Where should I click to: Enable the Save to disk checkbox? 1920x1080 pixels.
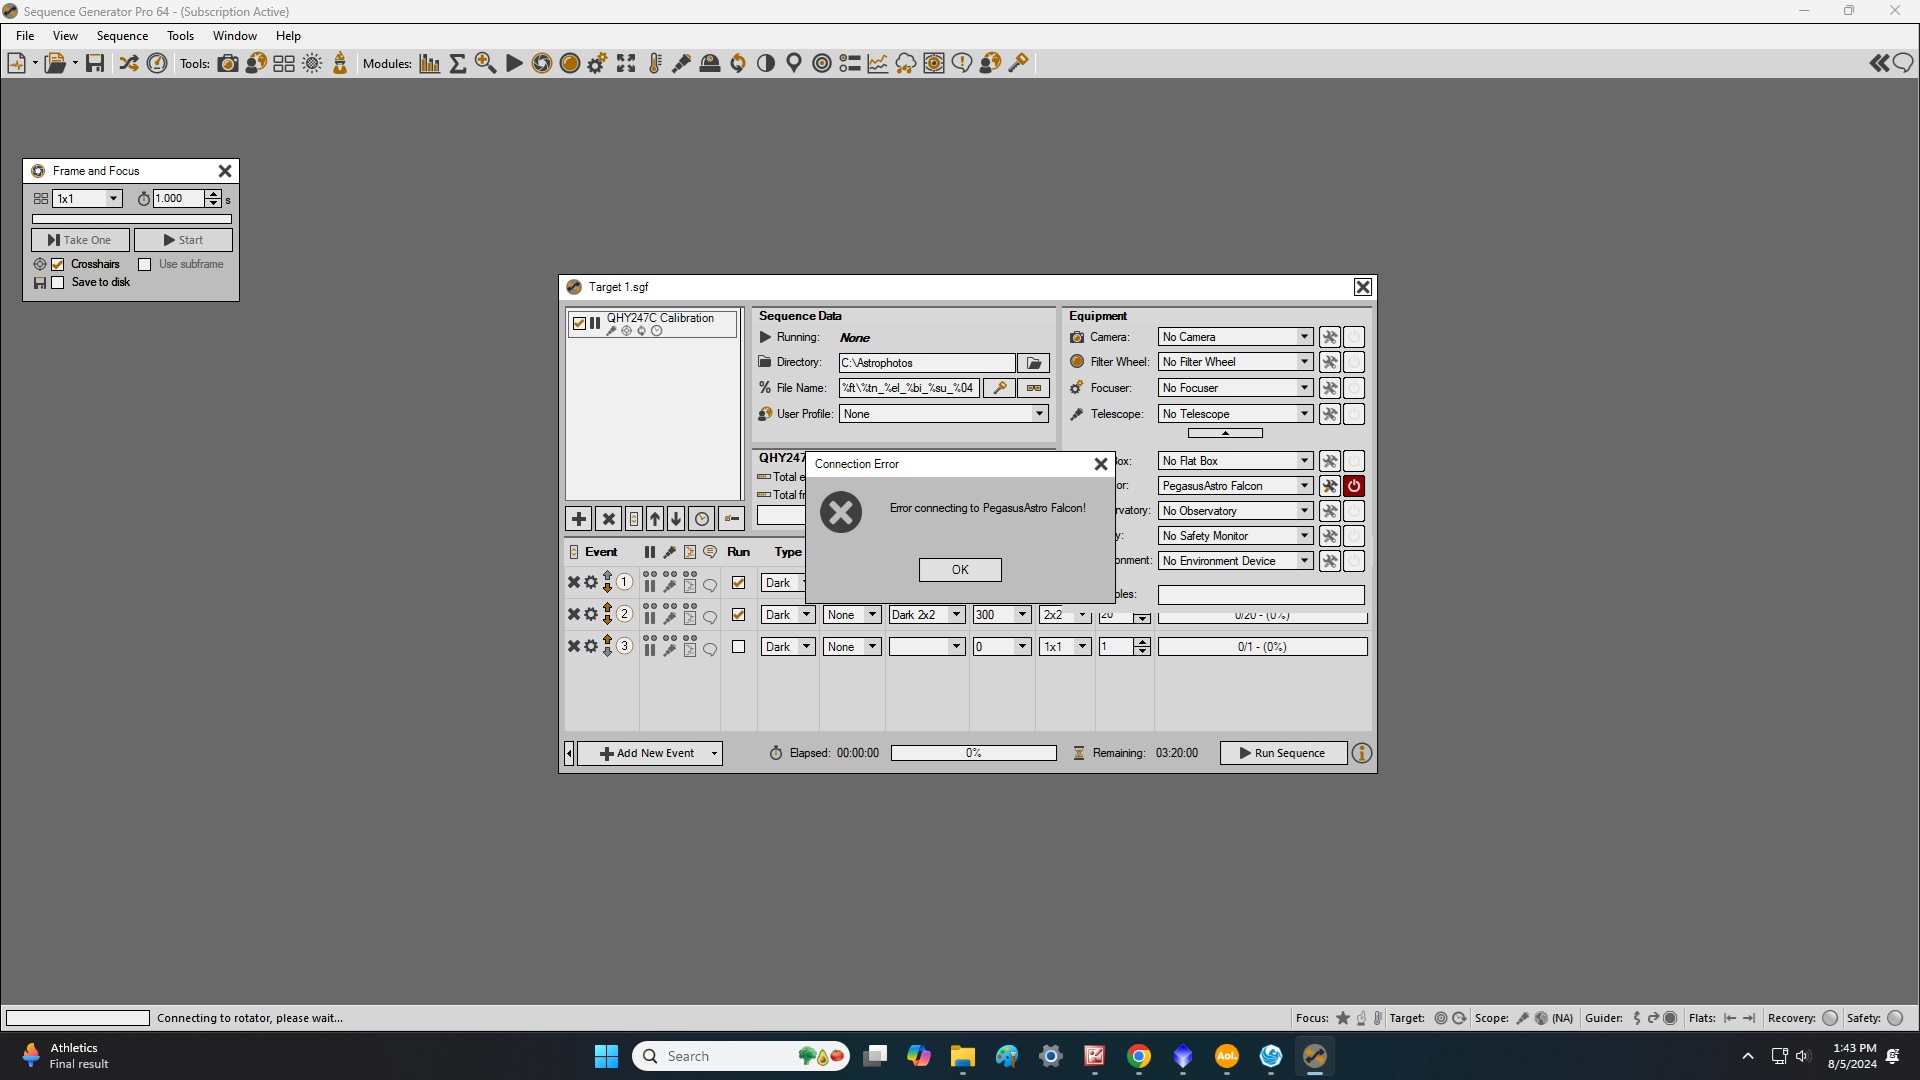(58, 283)
